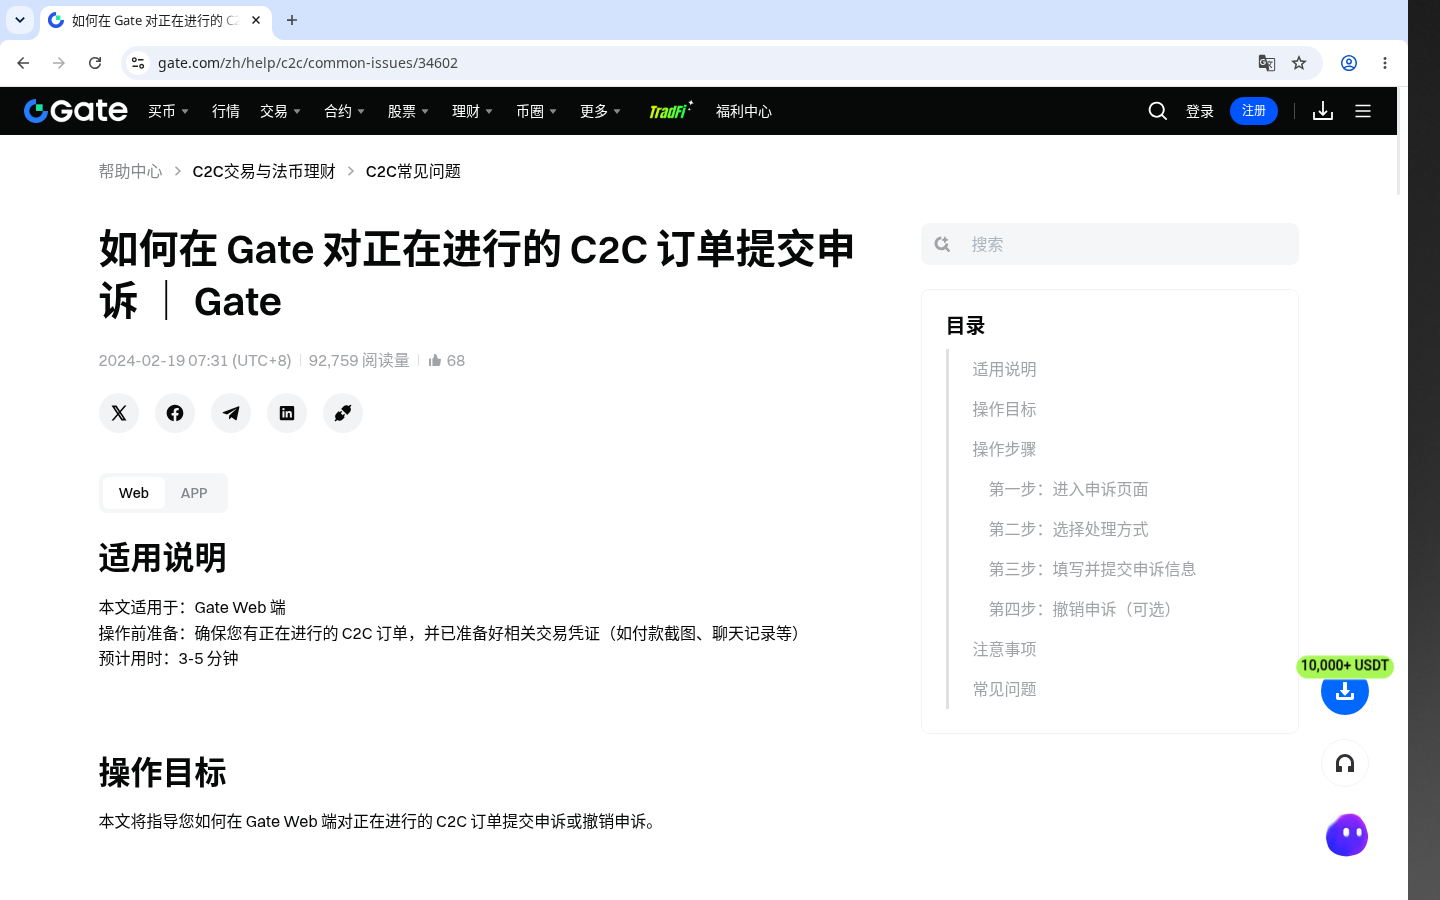1440x900 pixels.
Task: Reload the page
Action: pyautogui.click(x=95, y=63)
